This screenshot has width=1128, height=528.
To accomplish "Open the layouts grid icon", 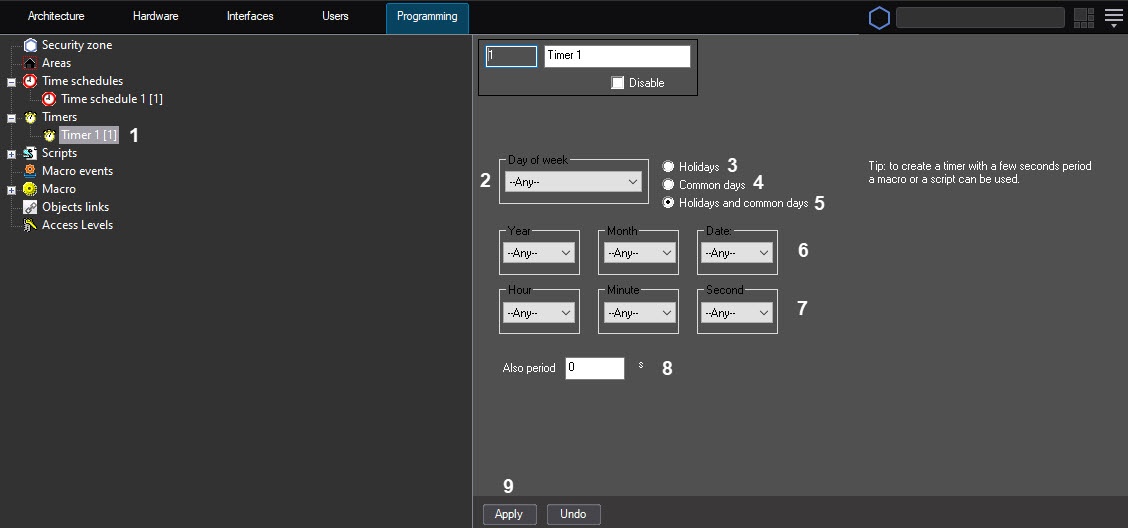I will point(1083,18).
